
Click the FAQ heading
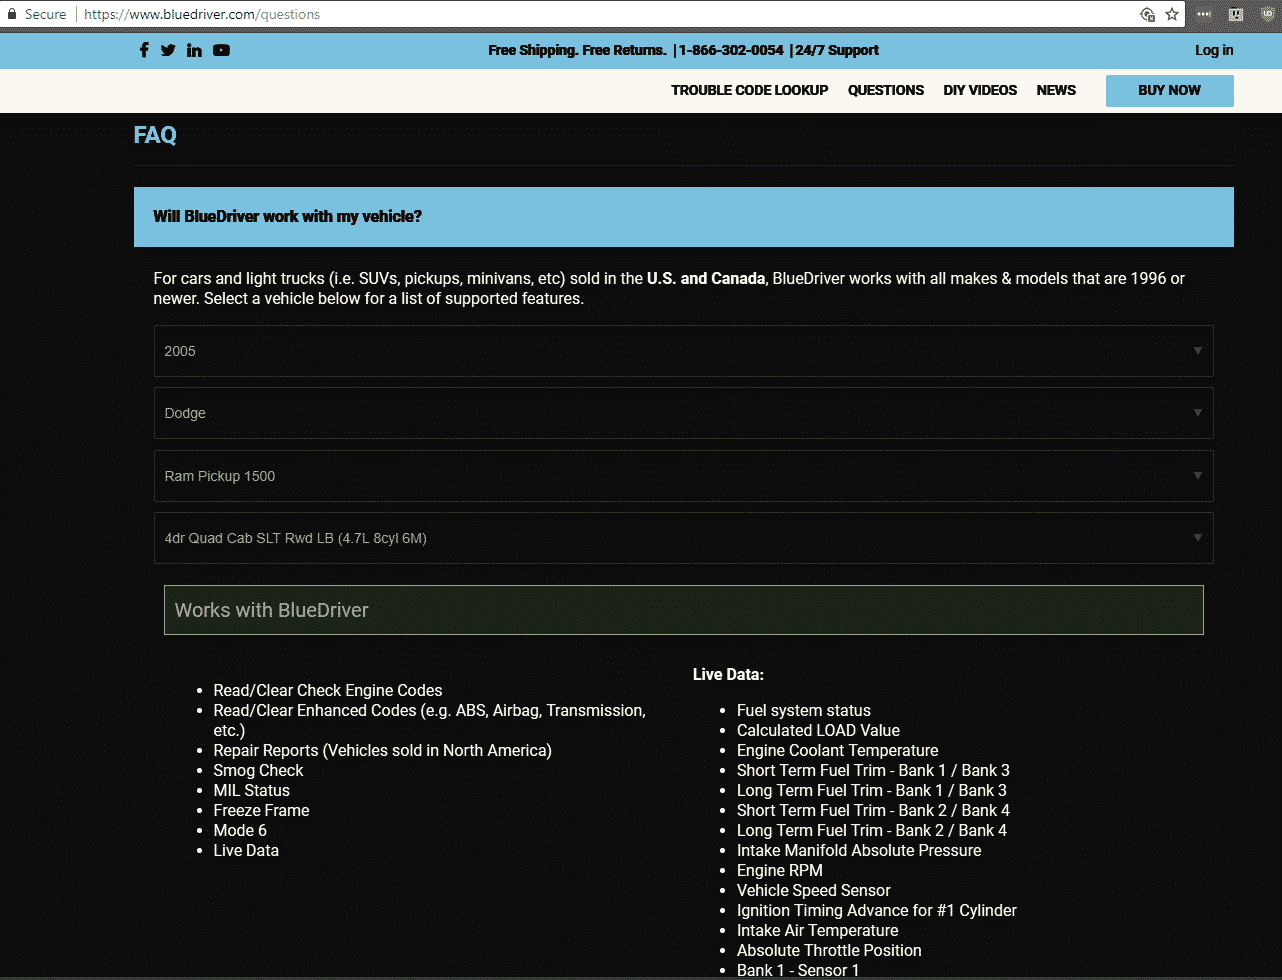pos(155,135)
